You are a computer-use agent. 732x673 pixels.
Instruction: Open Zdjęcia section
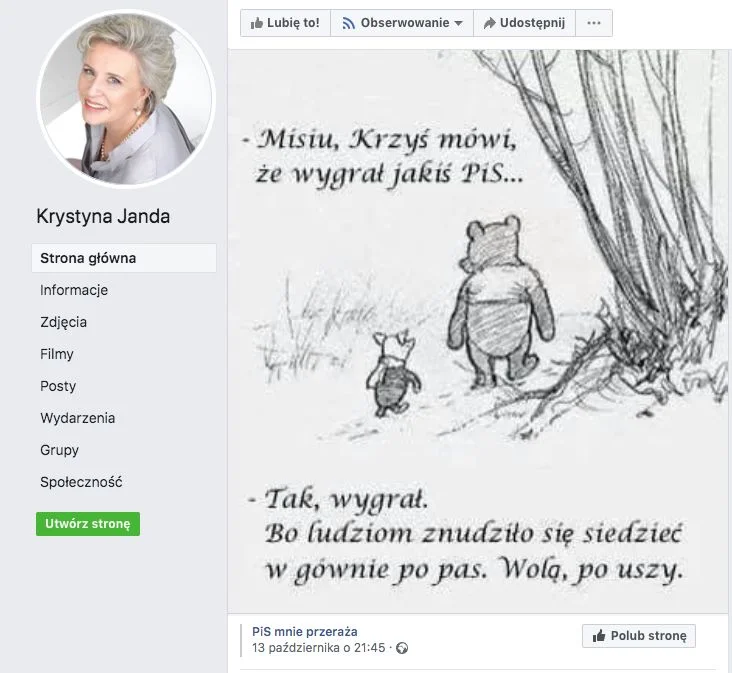63,322
